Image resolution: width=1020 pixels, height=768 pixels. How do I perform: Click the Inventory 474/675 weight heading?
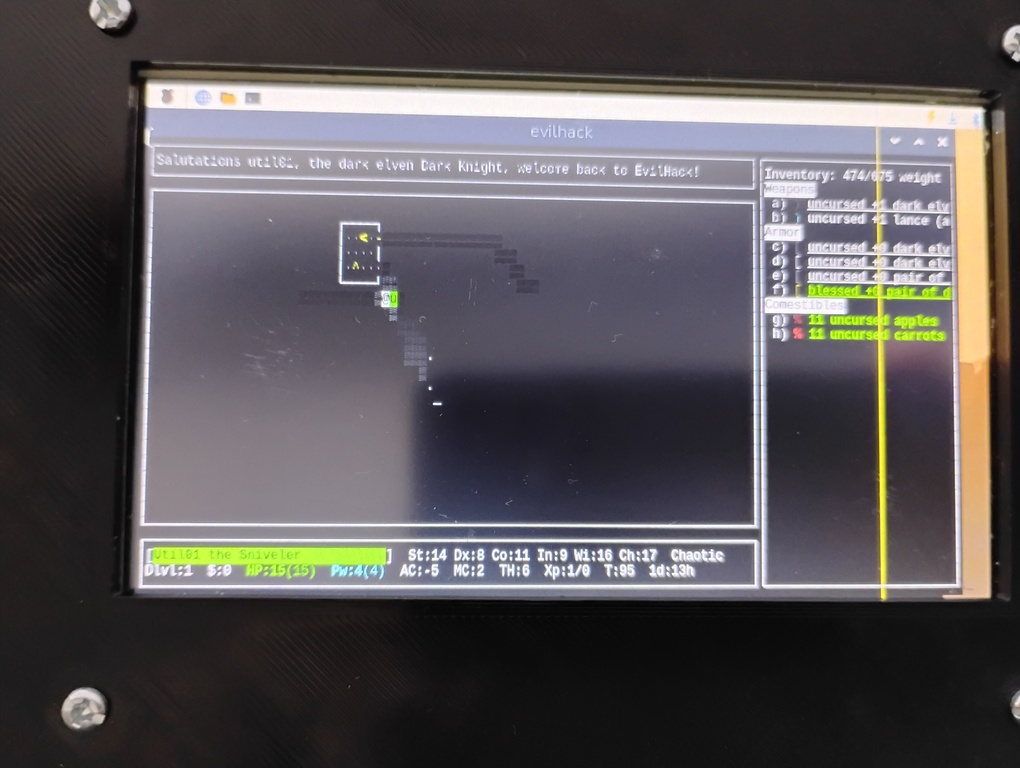click(x=853, y=175)
